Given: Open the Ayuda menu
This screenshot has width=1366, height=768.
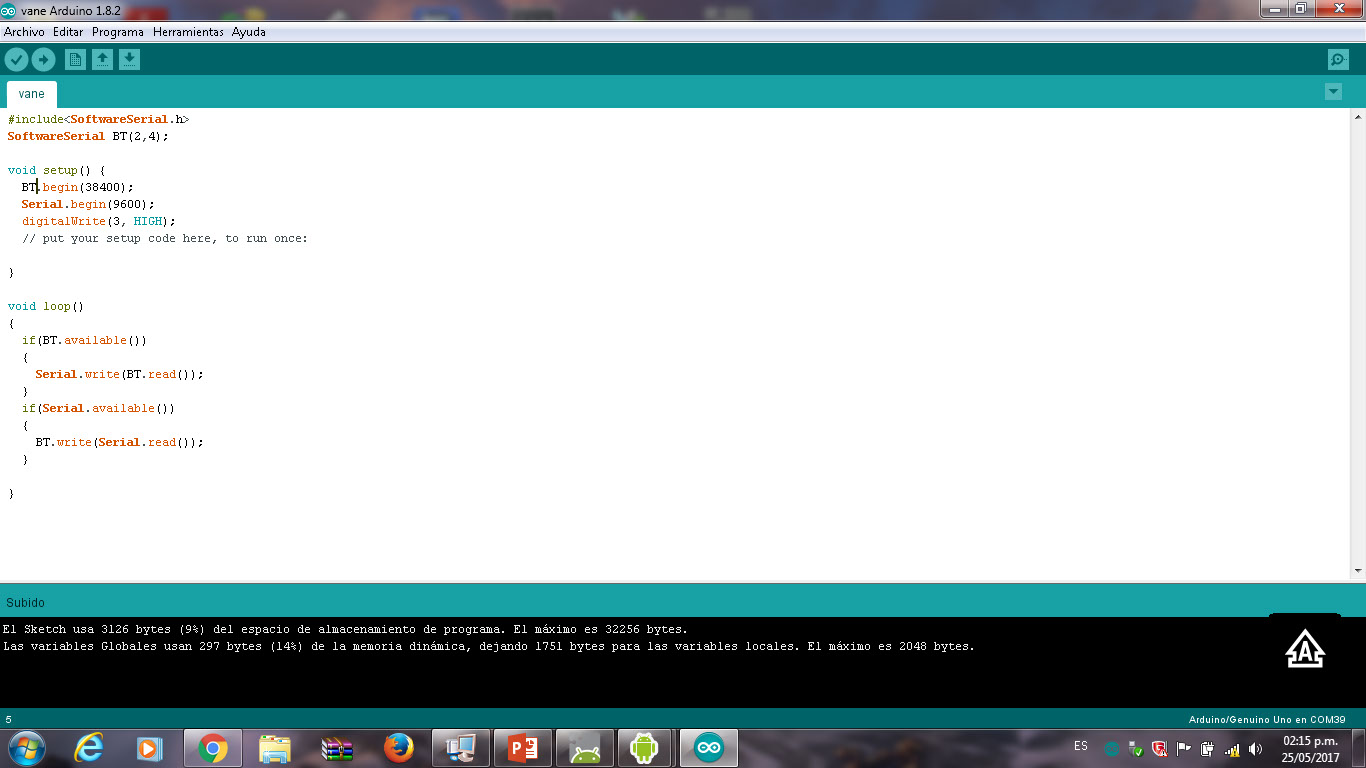Looking at the screenshot, I should tap(249, 32).
